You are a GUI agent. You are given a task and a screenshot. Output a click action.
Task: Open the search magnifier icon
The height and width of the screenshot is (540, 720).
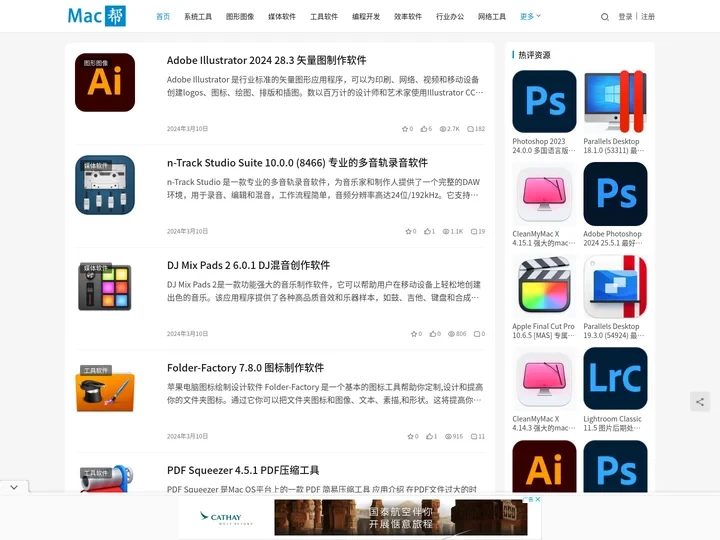point(605,17)
